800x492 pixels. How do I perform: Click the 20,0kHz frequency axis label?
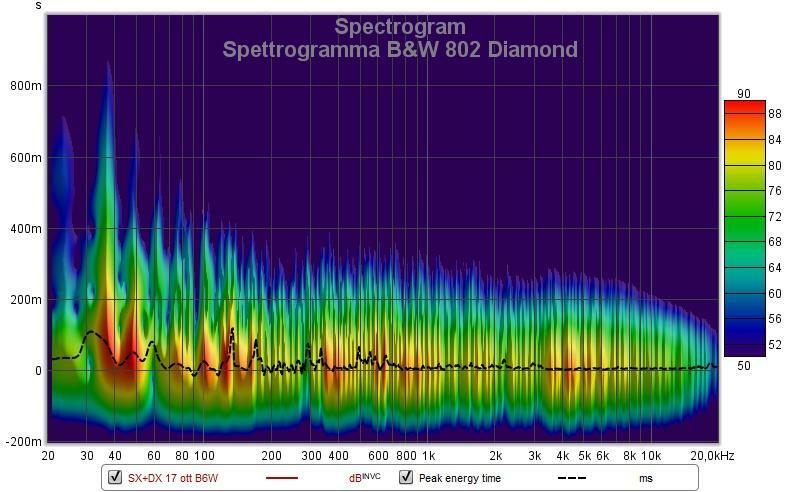(713, 456)
